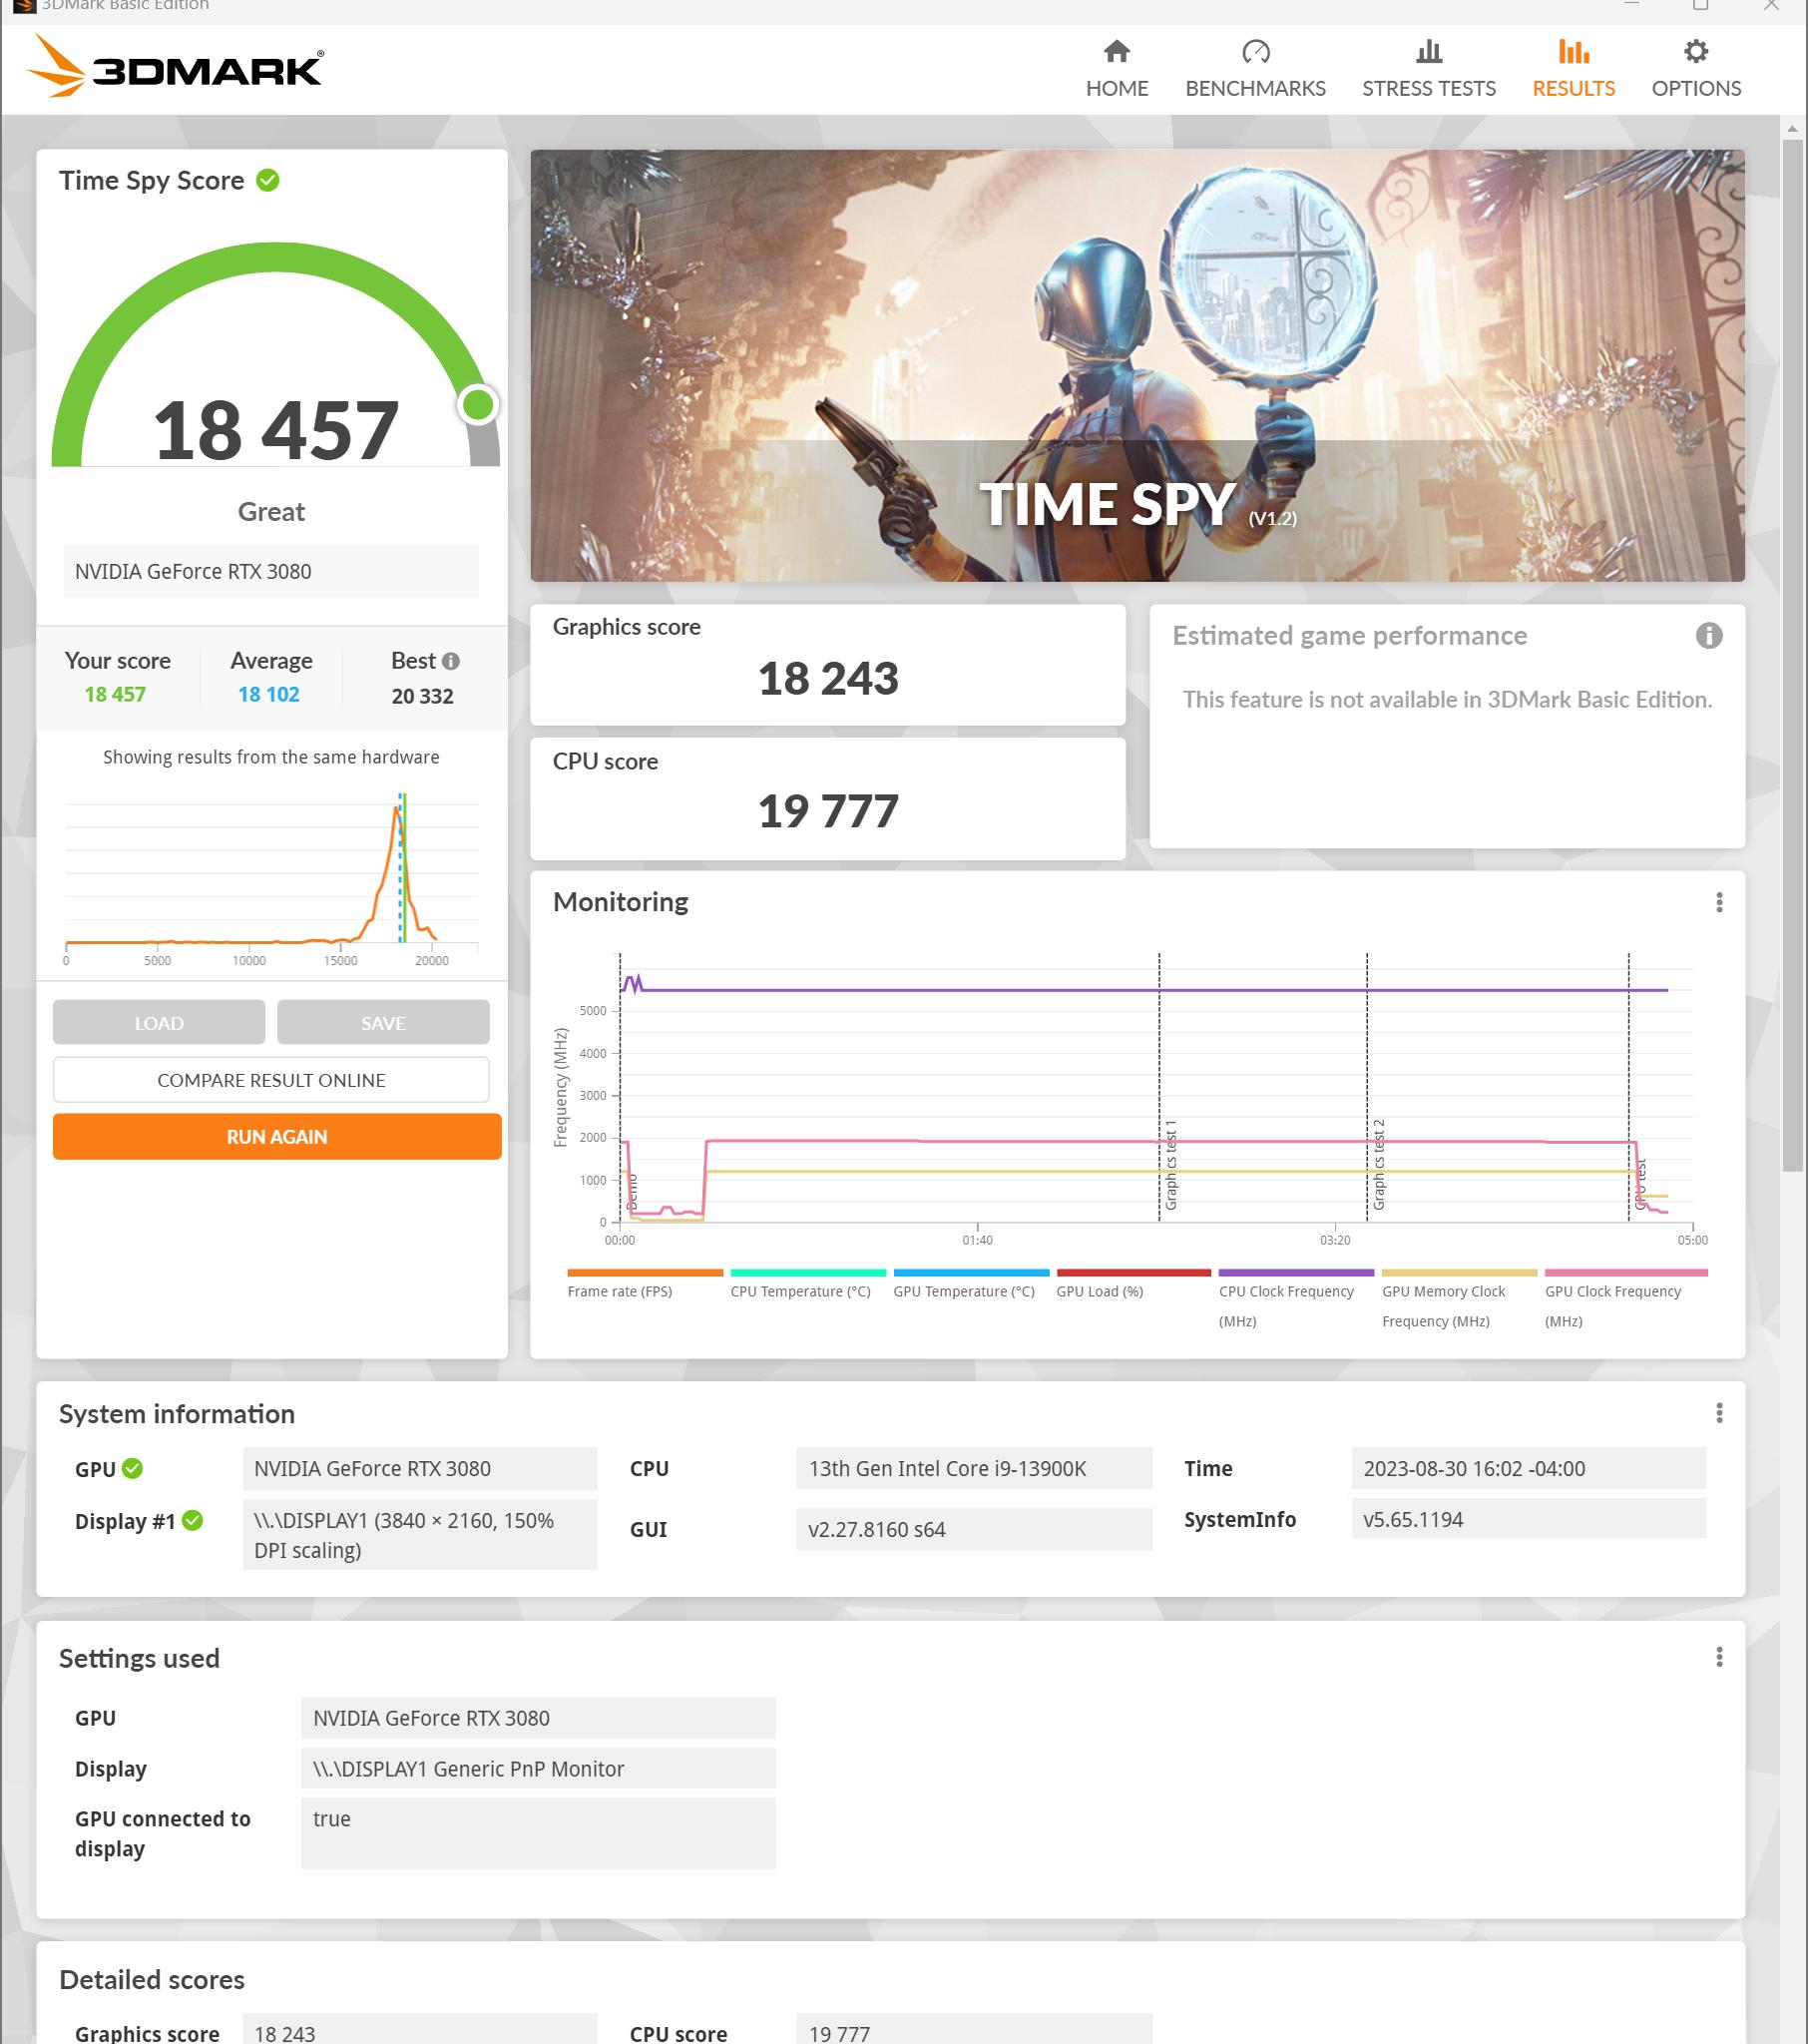Toggle CPU Temperature legend swatch
1808x2044 pixels.
click(x=808, y=1273)
